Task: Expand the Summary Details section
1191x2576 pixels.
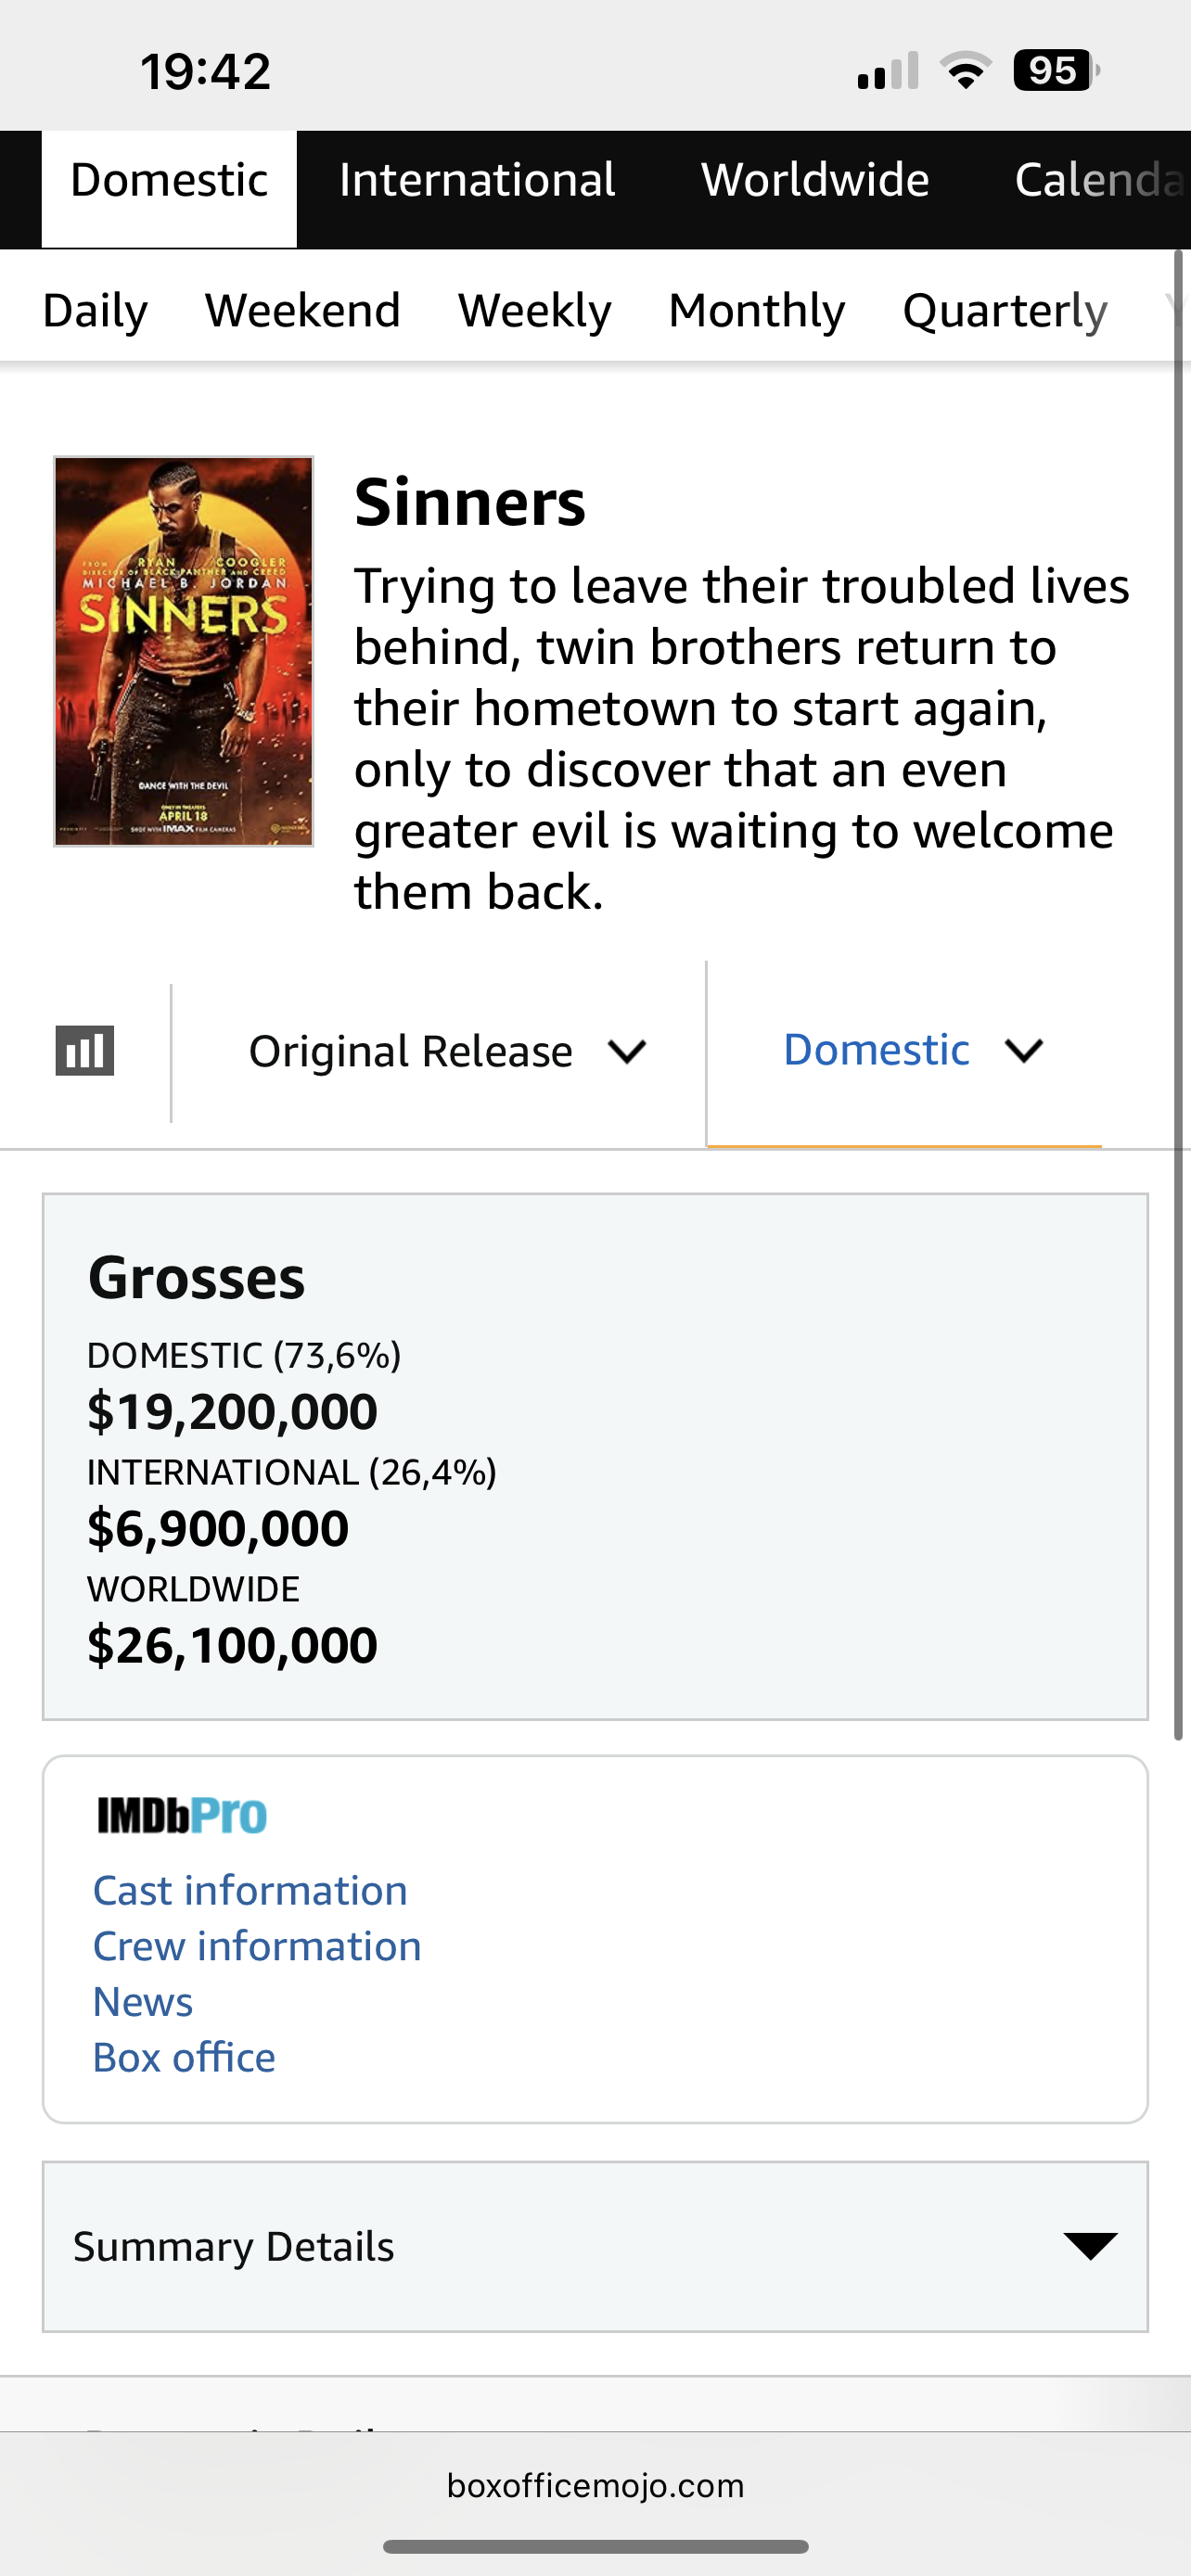Action: coord(595,2247)
